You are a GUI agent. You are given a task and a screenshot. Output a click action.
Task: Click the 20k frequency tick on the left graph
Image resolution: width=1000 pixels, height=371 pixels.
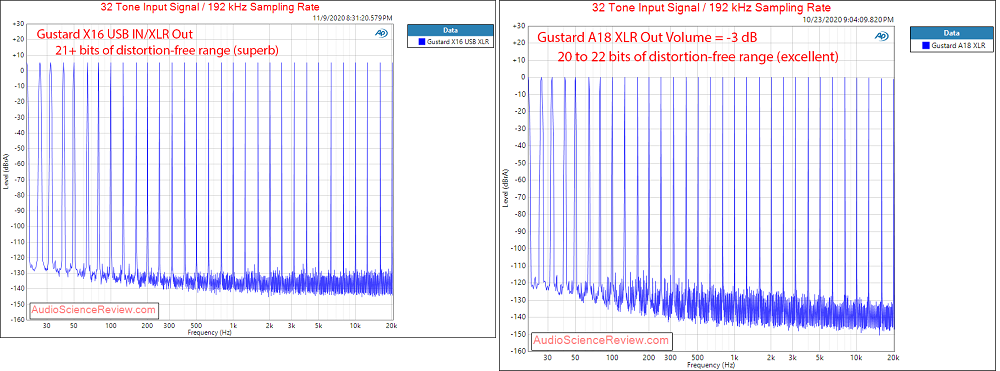coord(391,325)
